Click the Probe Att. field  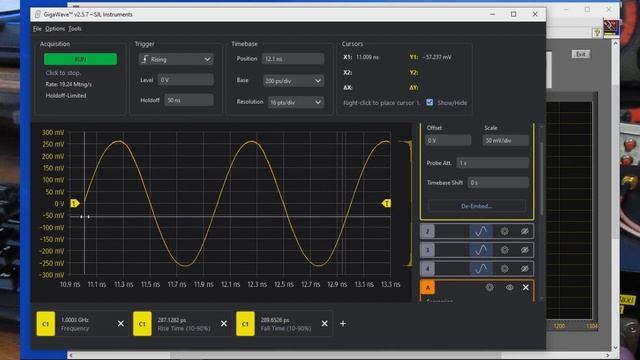(x=493, y=163)
